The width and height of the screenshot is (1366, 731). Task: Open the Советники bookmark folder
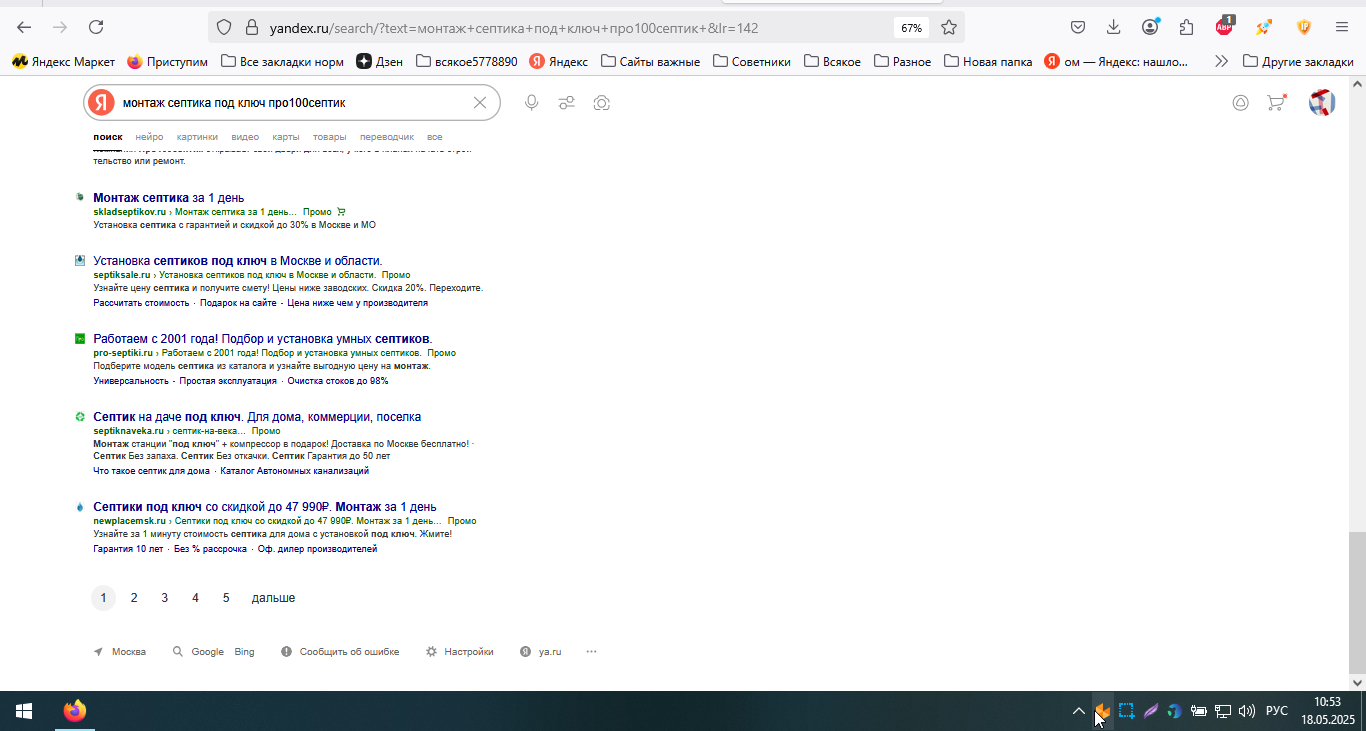coord(752,61)
